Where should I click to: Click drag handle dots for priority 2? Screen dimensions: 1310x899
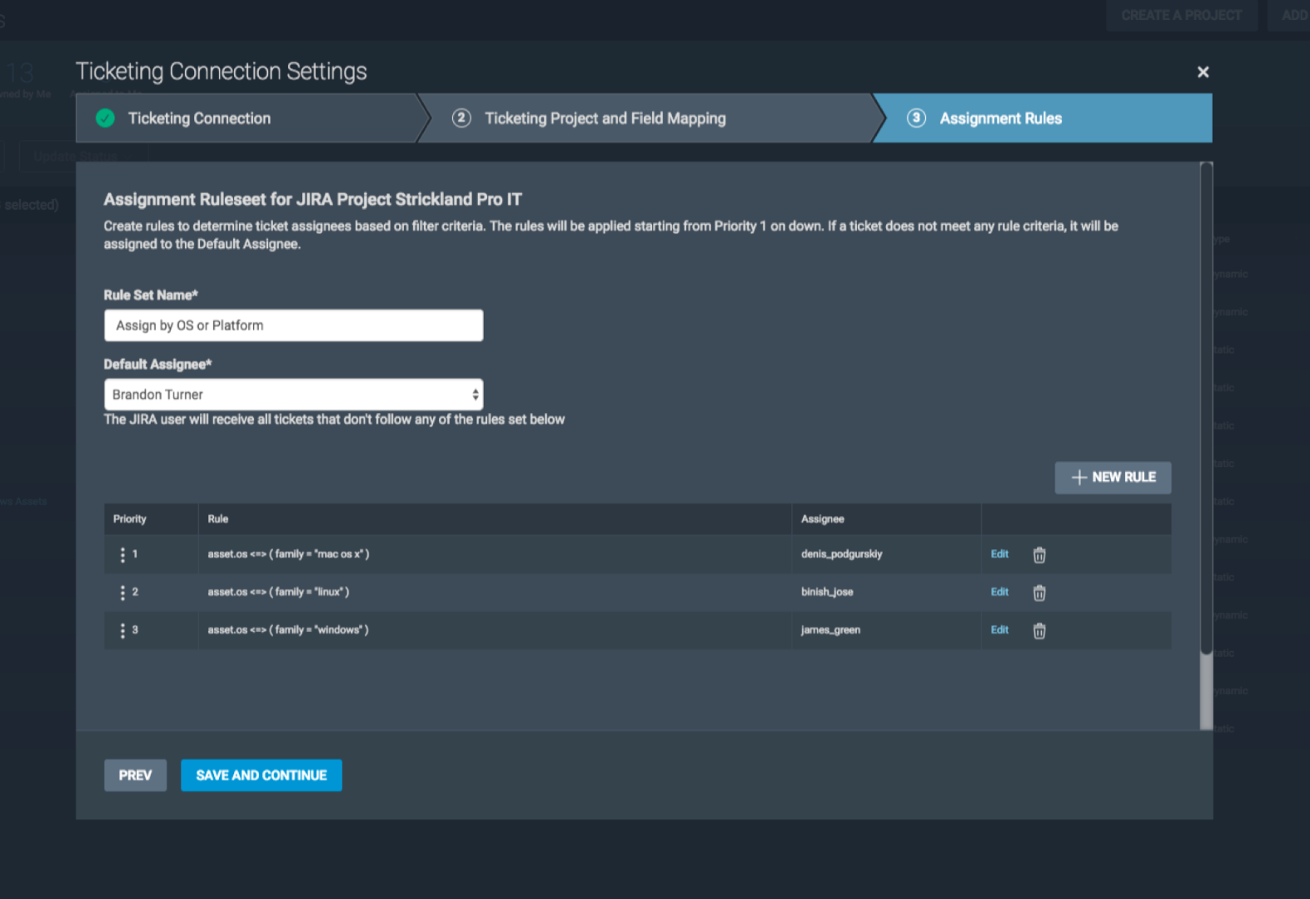[123, 593]
